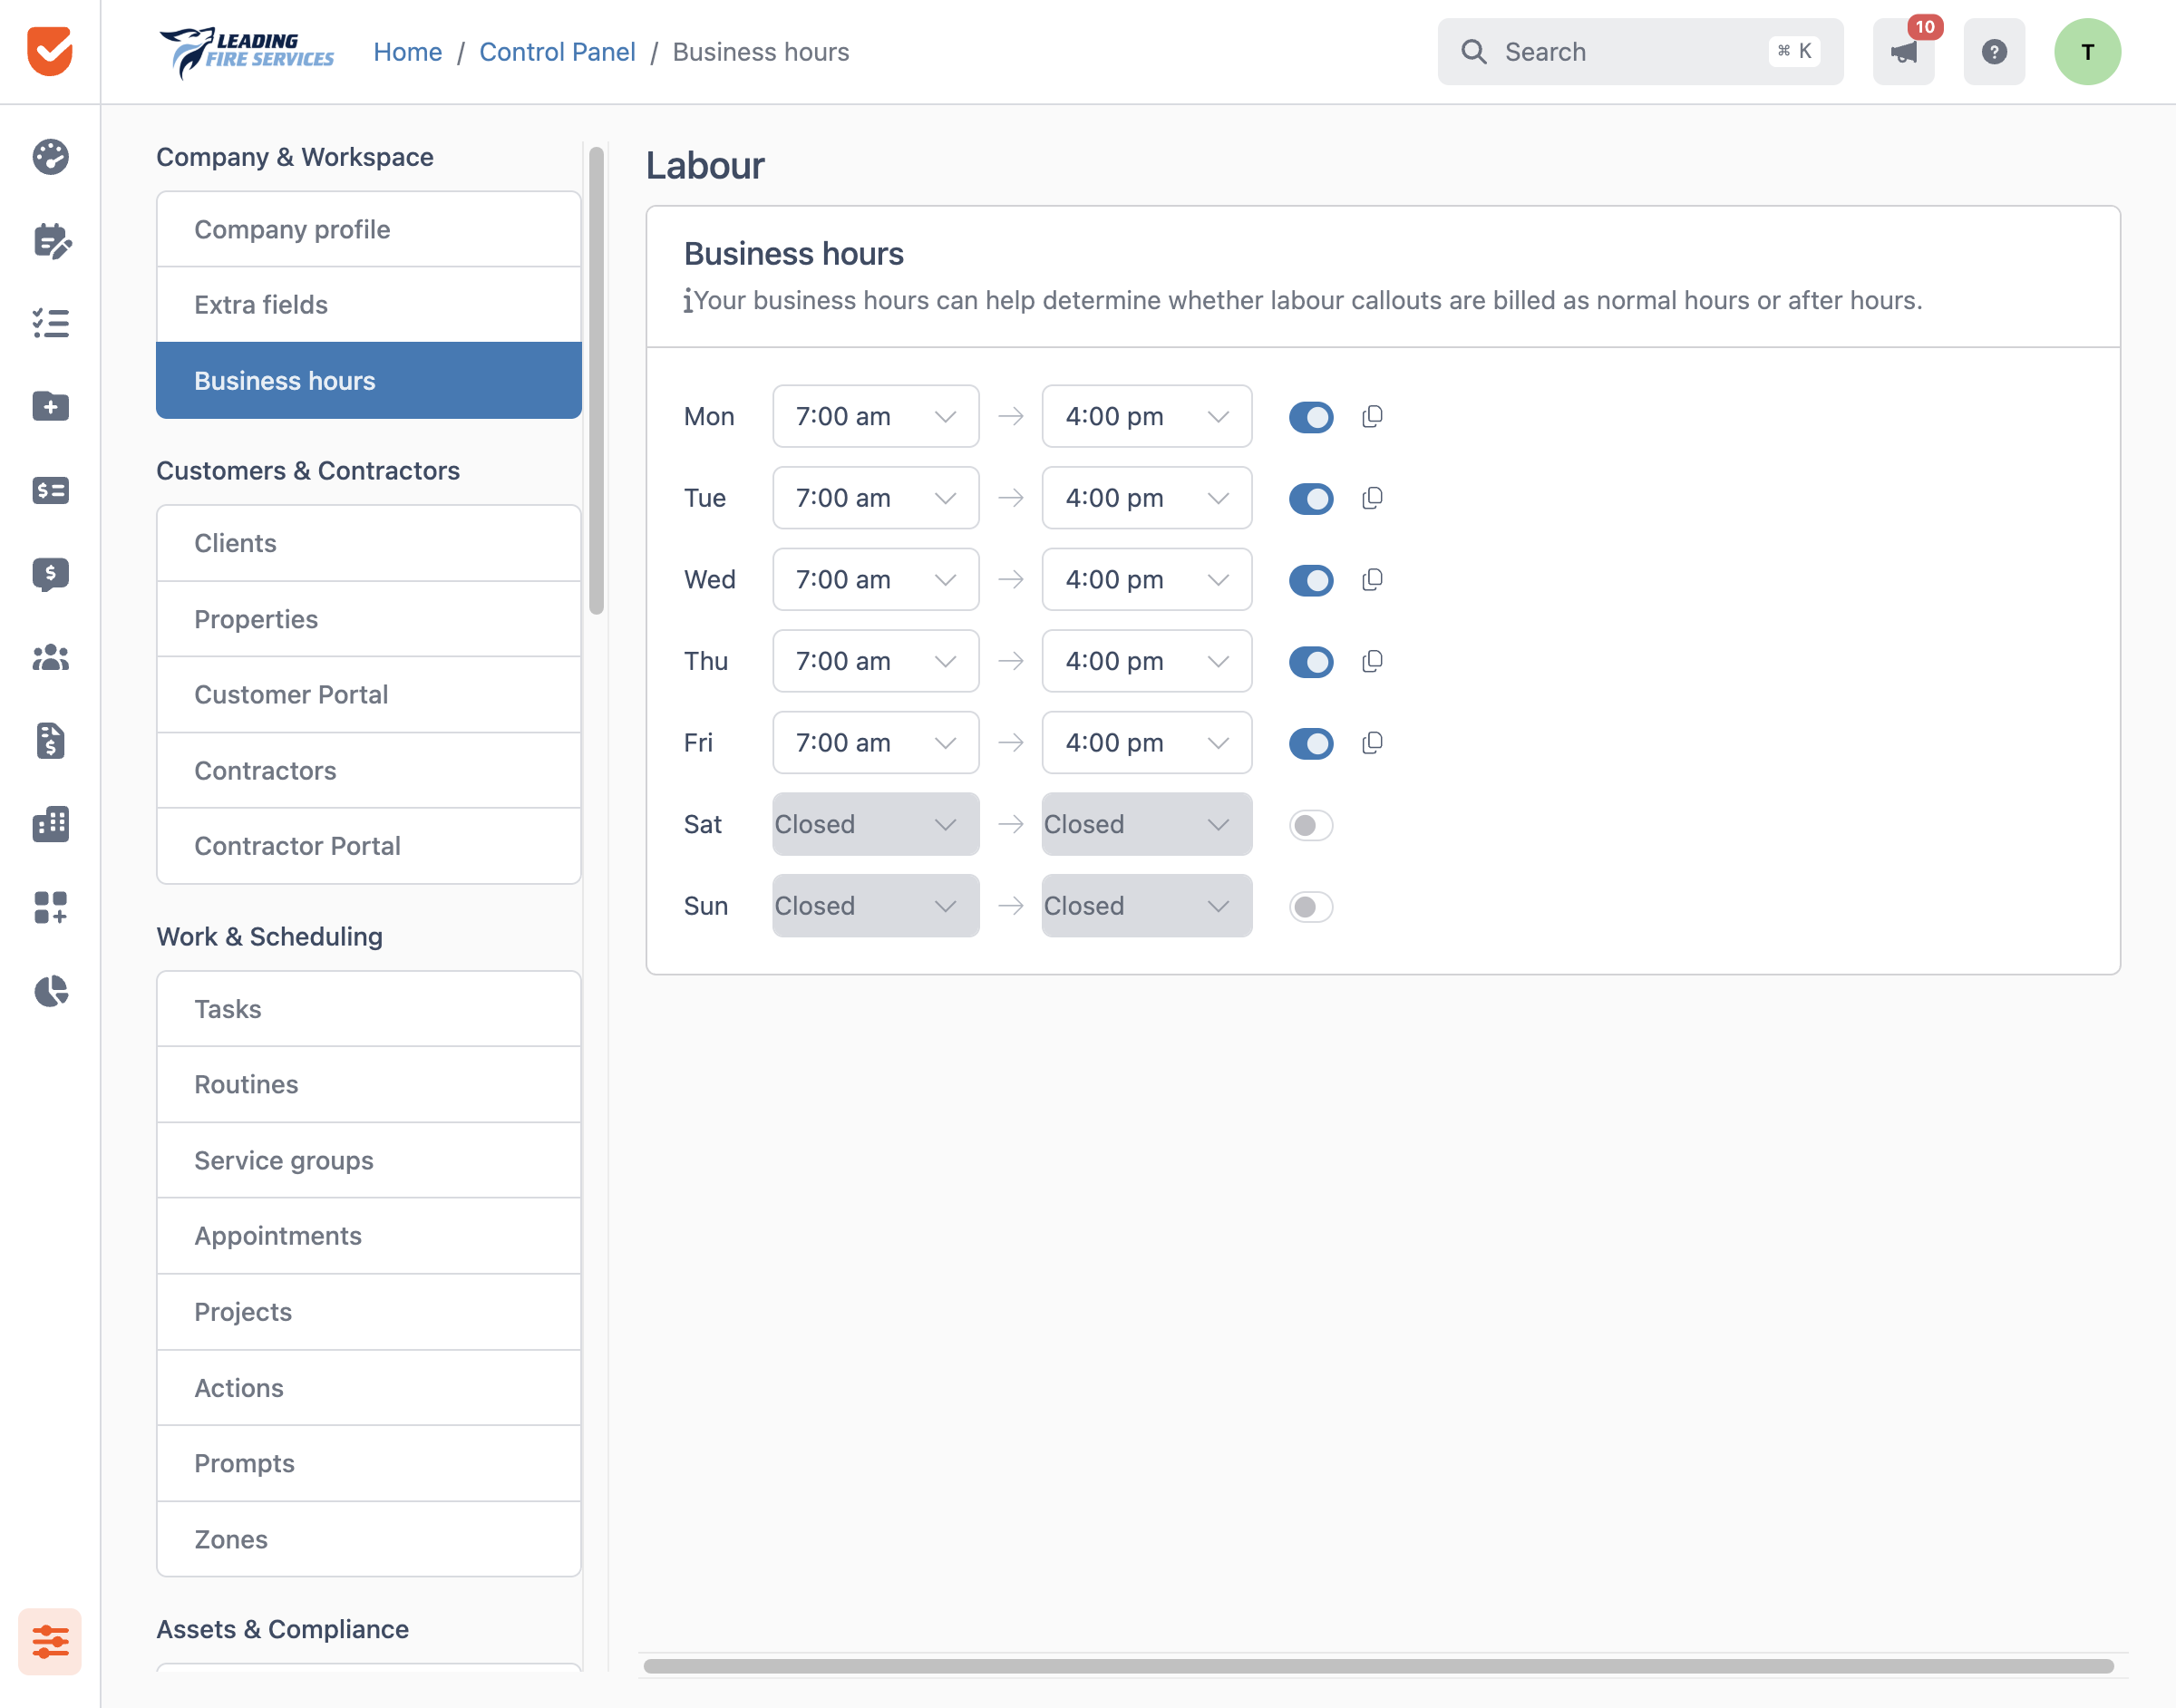Click the Leading Fire Services logo
The image size is (2176, 1708).
pyautogui.click(x=246, y=52)
